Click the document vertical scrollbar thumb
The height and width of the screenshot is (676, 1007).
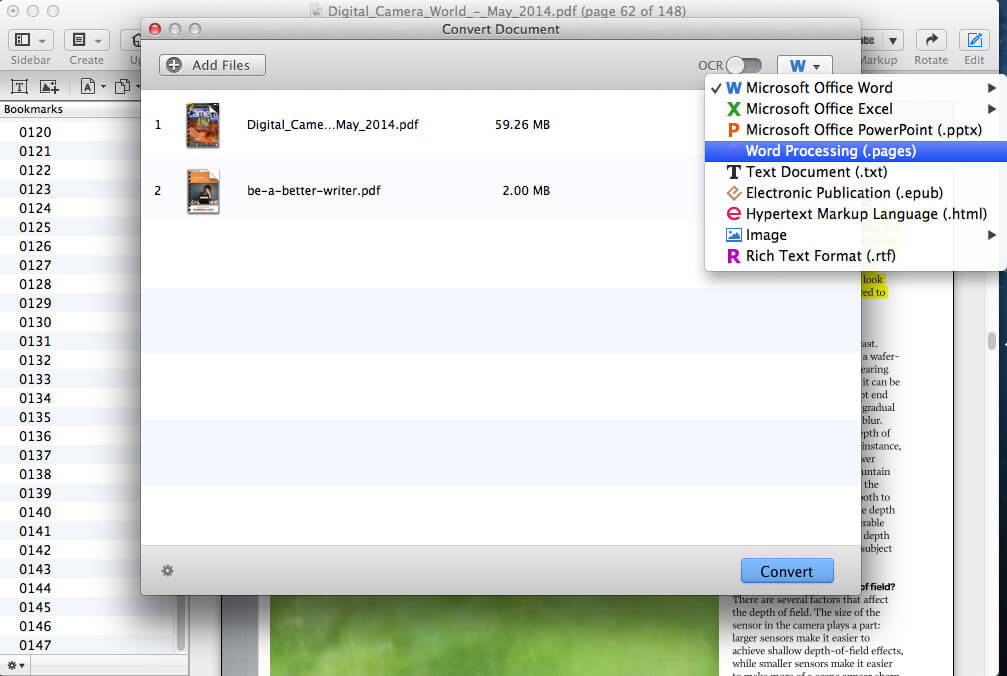point(992,341)
